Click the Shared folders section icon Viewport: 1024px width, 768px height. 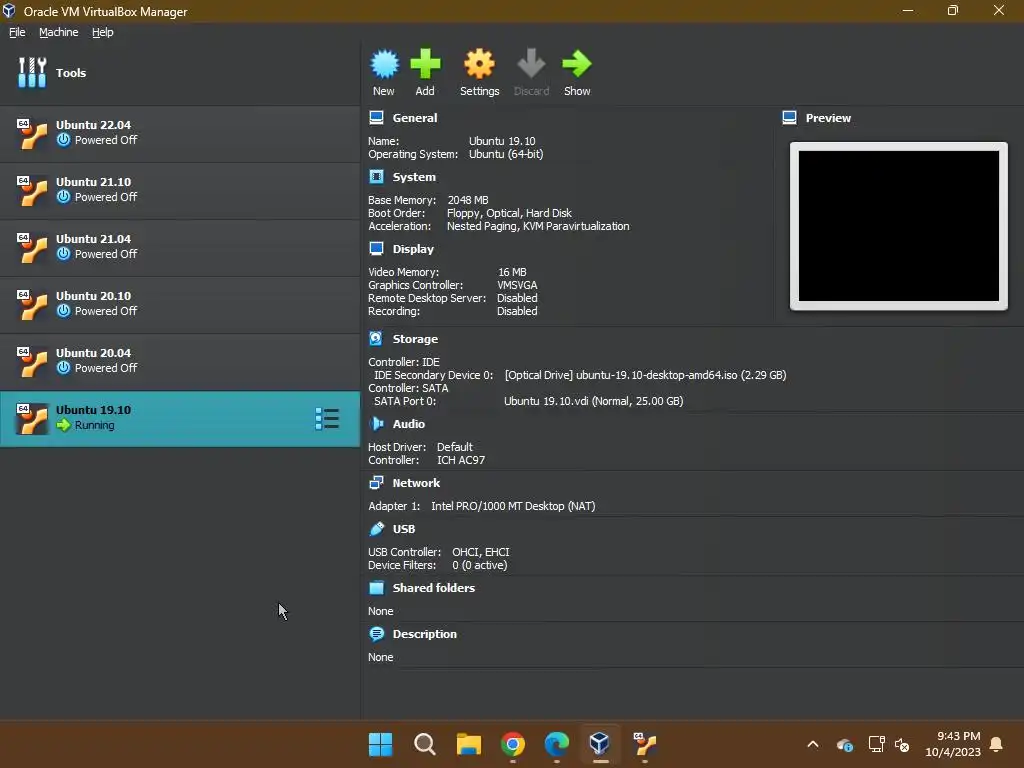pos(376,588)
